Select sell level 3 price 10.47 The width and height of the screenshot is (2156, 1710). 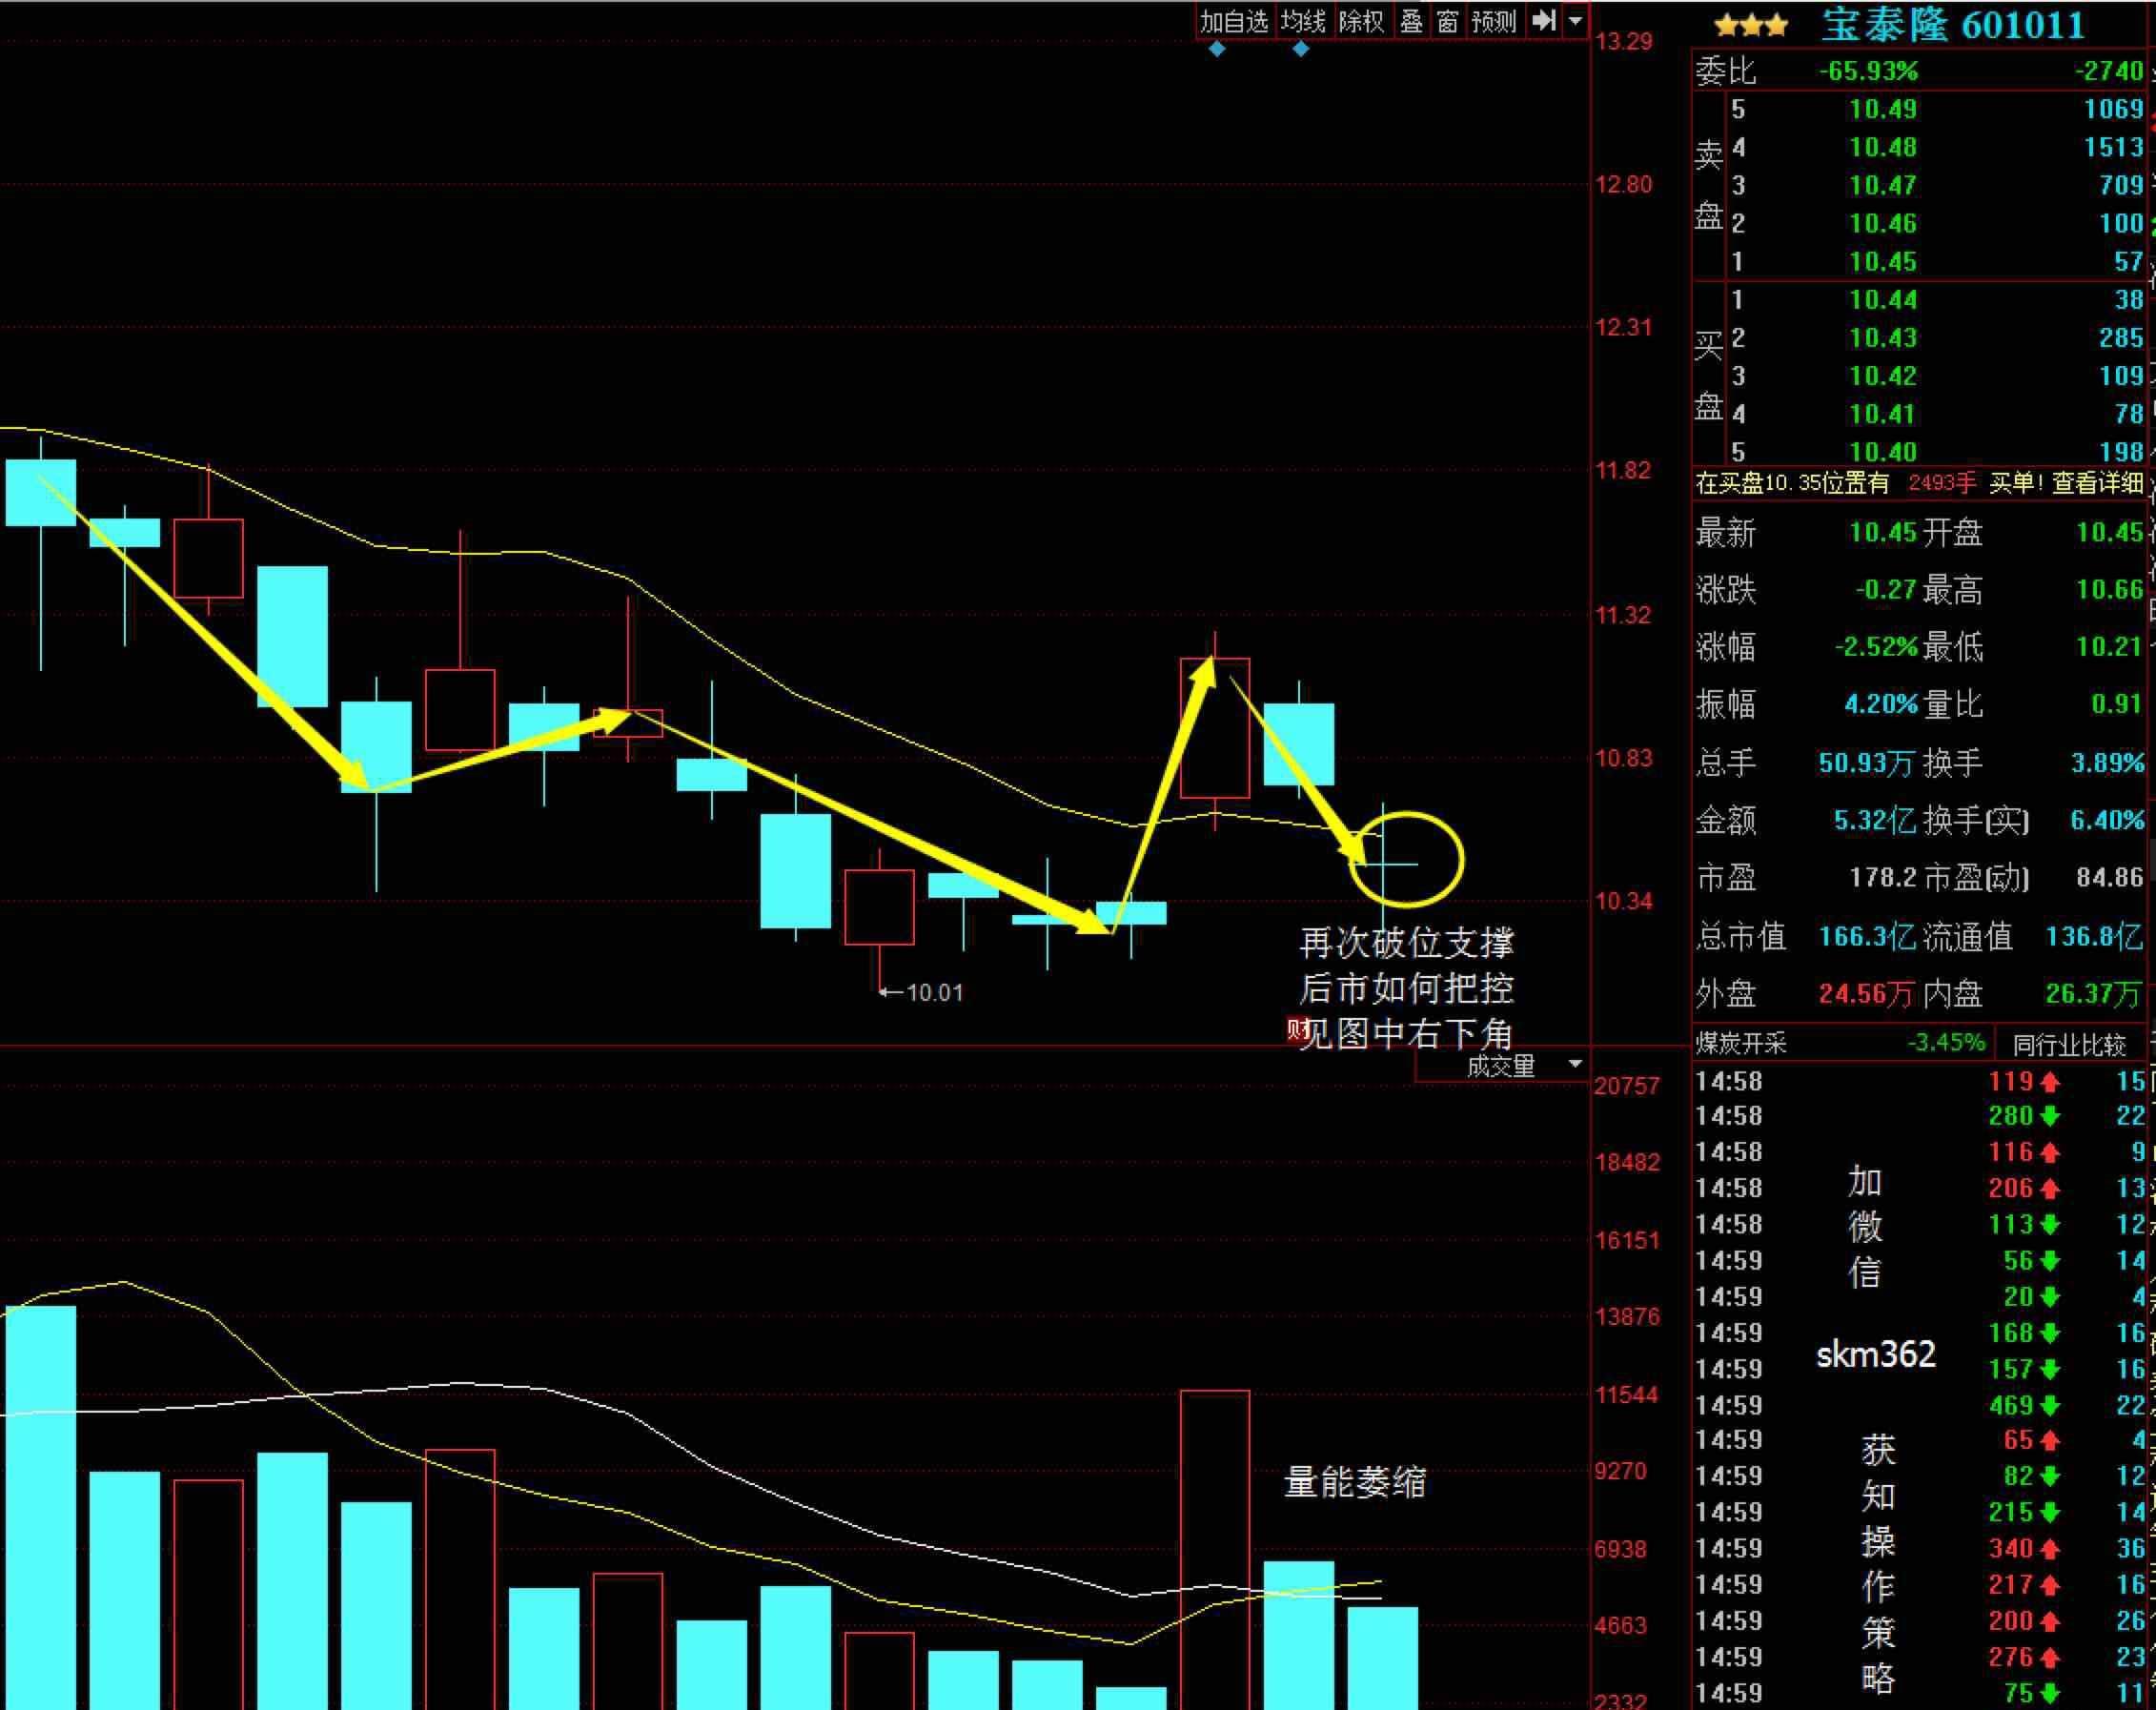(x=1883, y=185)
